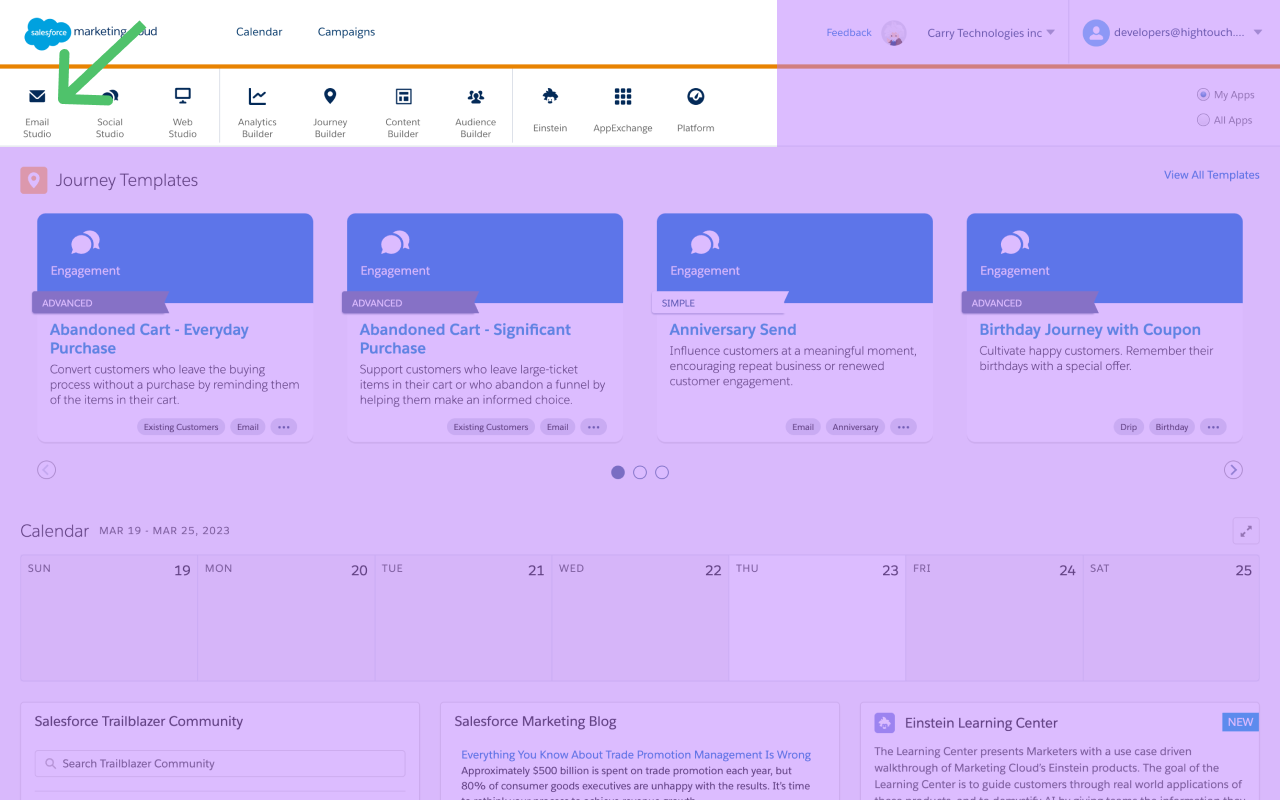Open AppExchange grid icon
Viewport: 1280px width, 801px height.
pos(623,97)
